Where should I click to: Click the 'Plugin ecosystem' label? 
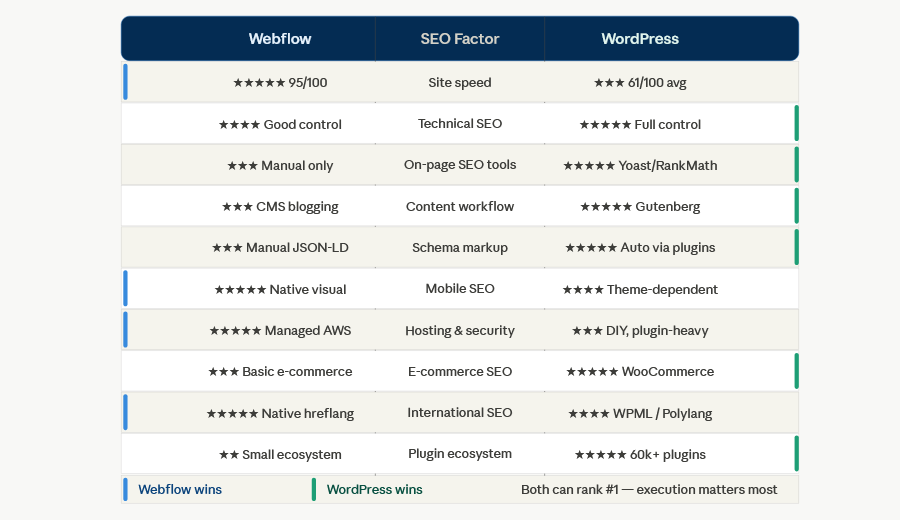click(460, 454)
